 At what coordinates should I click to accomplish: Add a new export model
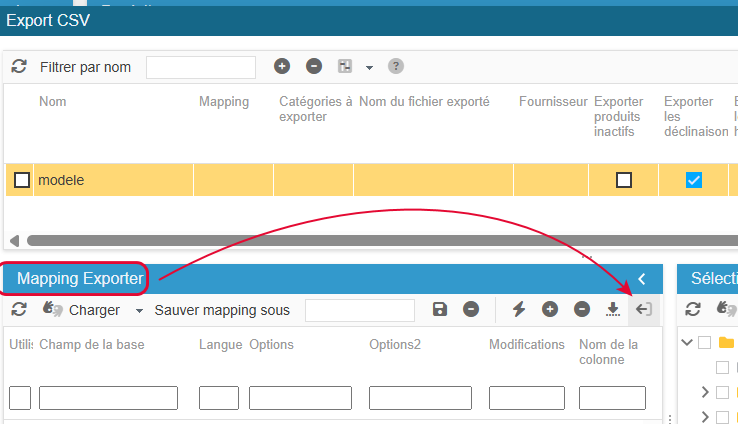tap(282, 67)
